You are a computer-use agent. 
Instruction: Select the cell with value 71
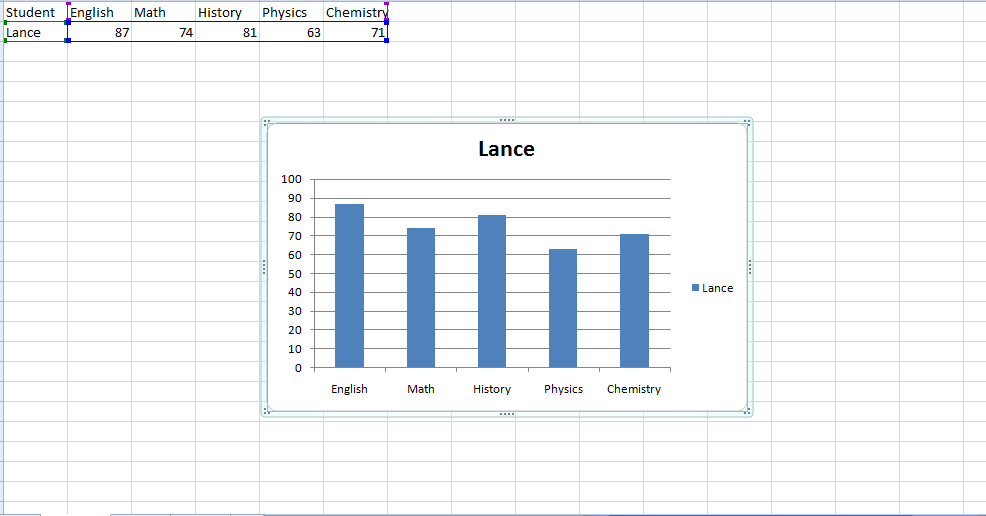(x=356, y=33)
